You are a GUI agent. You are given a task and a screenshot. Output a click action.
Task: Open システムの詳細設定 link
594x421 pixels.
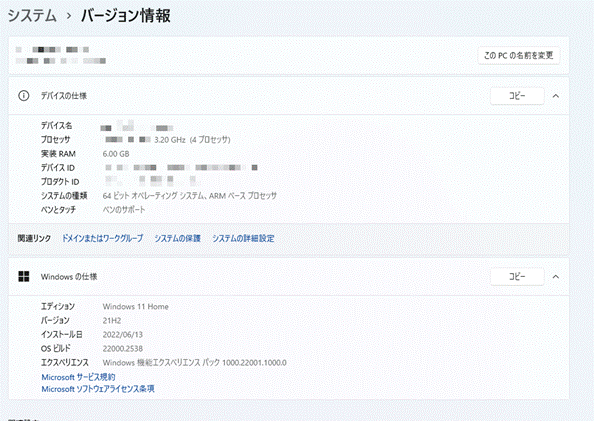(243, 238)
